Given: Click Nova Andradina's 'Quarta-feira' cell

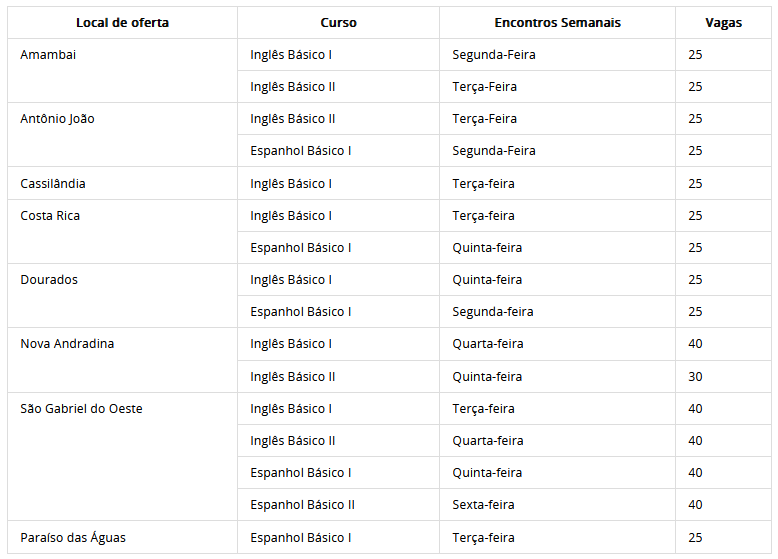Looking at the screenshot, I should click(x=487, y=344).
